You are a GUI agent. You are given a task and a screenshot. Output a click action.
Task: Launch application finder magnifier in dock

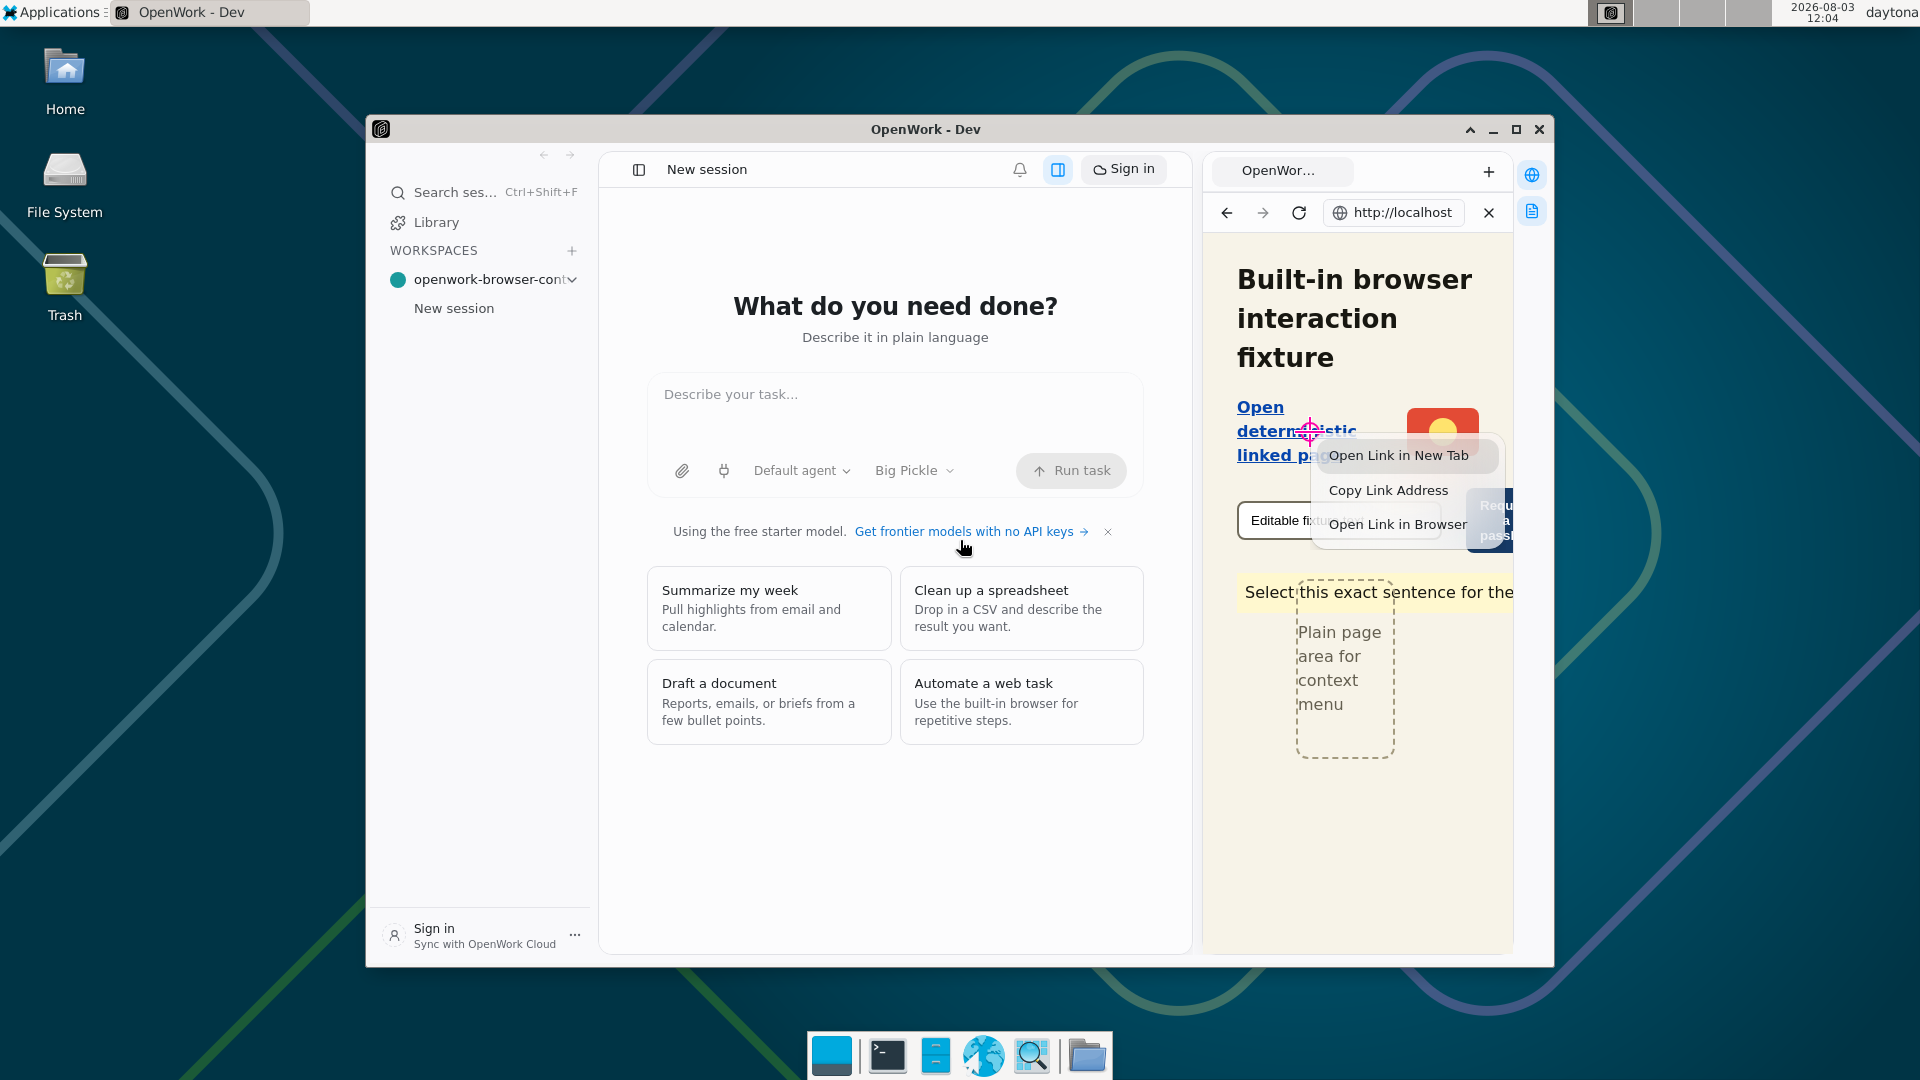click(x=1031, y=1056)
